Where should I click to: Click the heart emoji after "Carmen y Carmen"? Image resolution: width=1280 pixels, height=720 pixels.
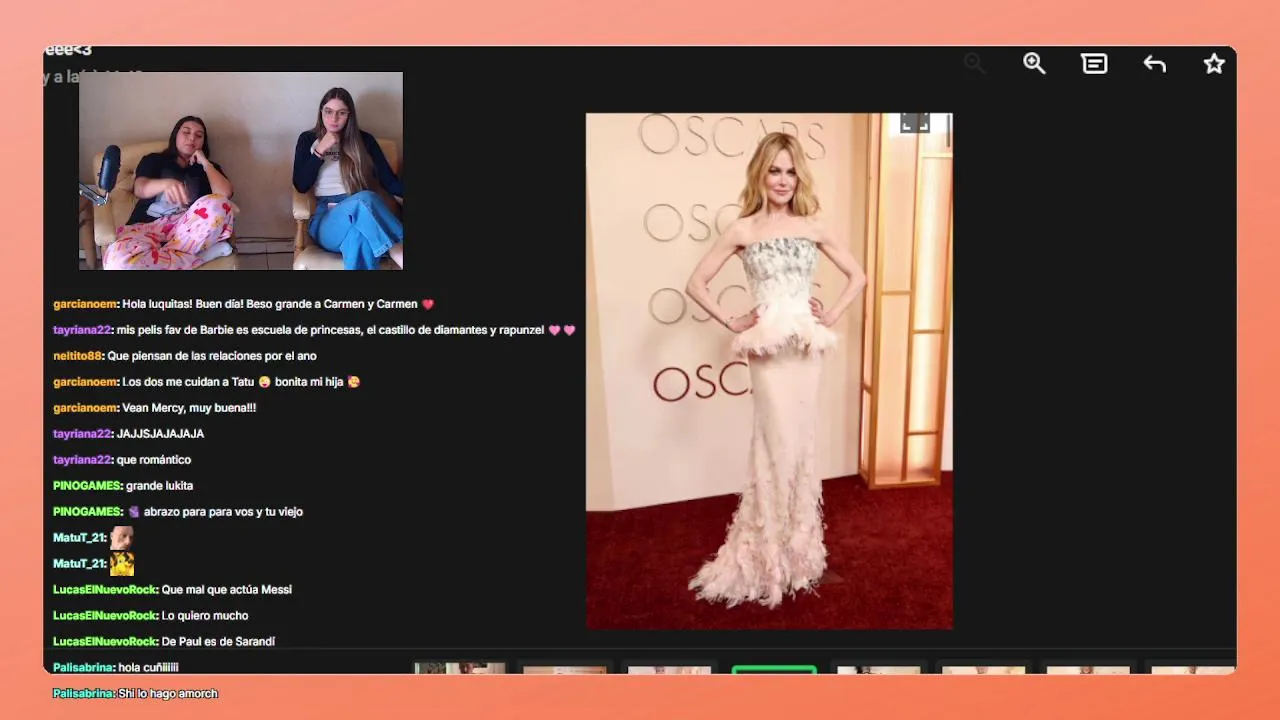428,304
